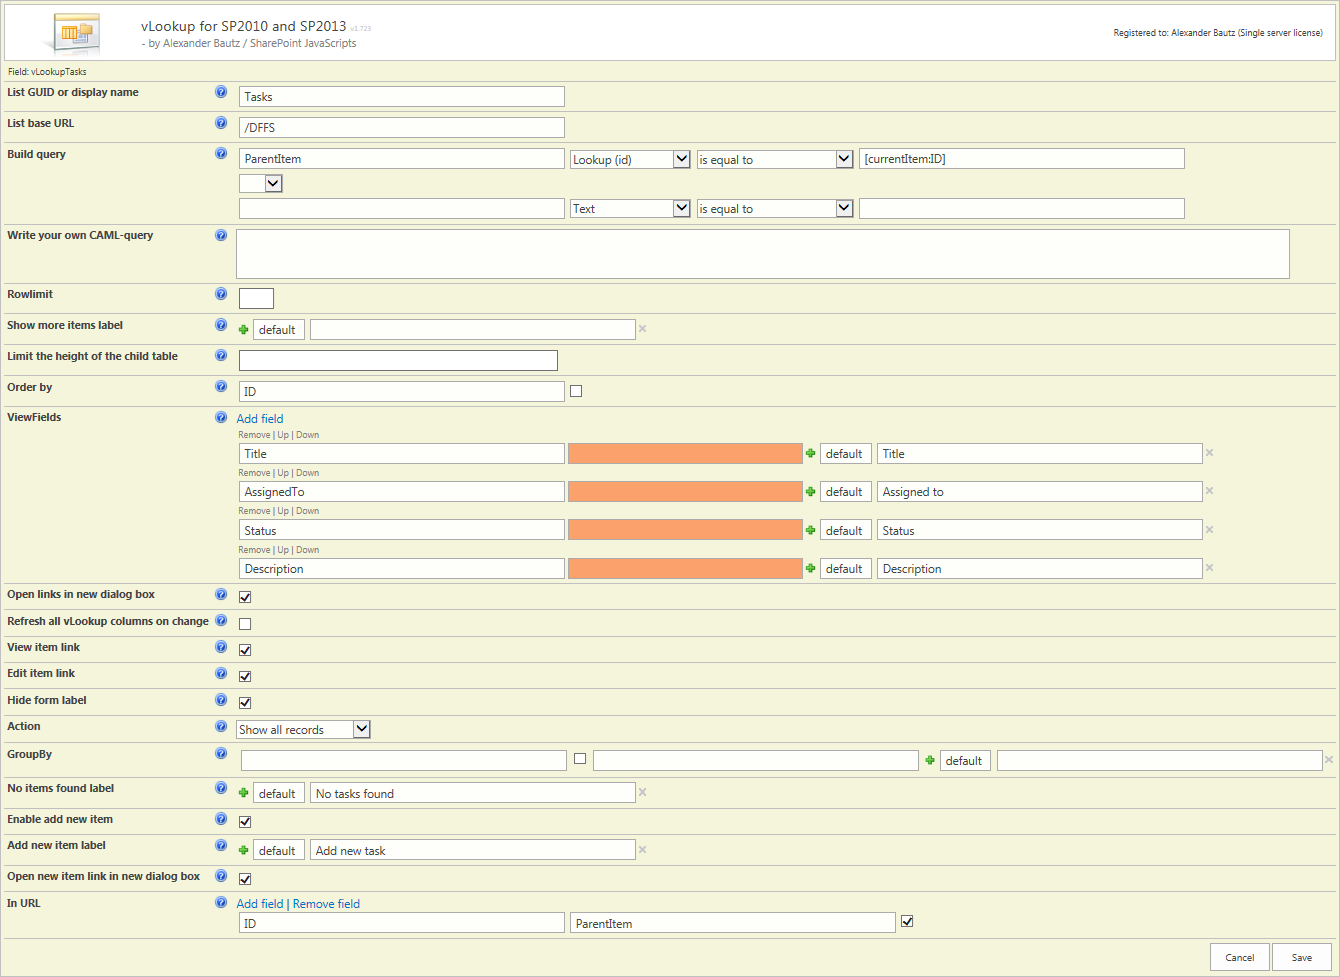The image size is (1340, 977).
Task: Change the Action dropdown from "Show all records"
Action: [302, 729]
